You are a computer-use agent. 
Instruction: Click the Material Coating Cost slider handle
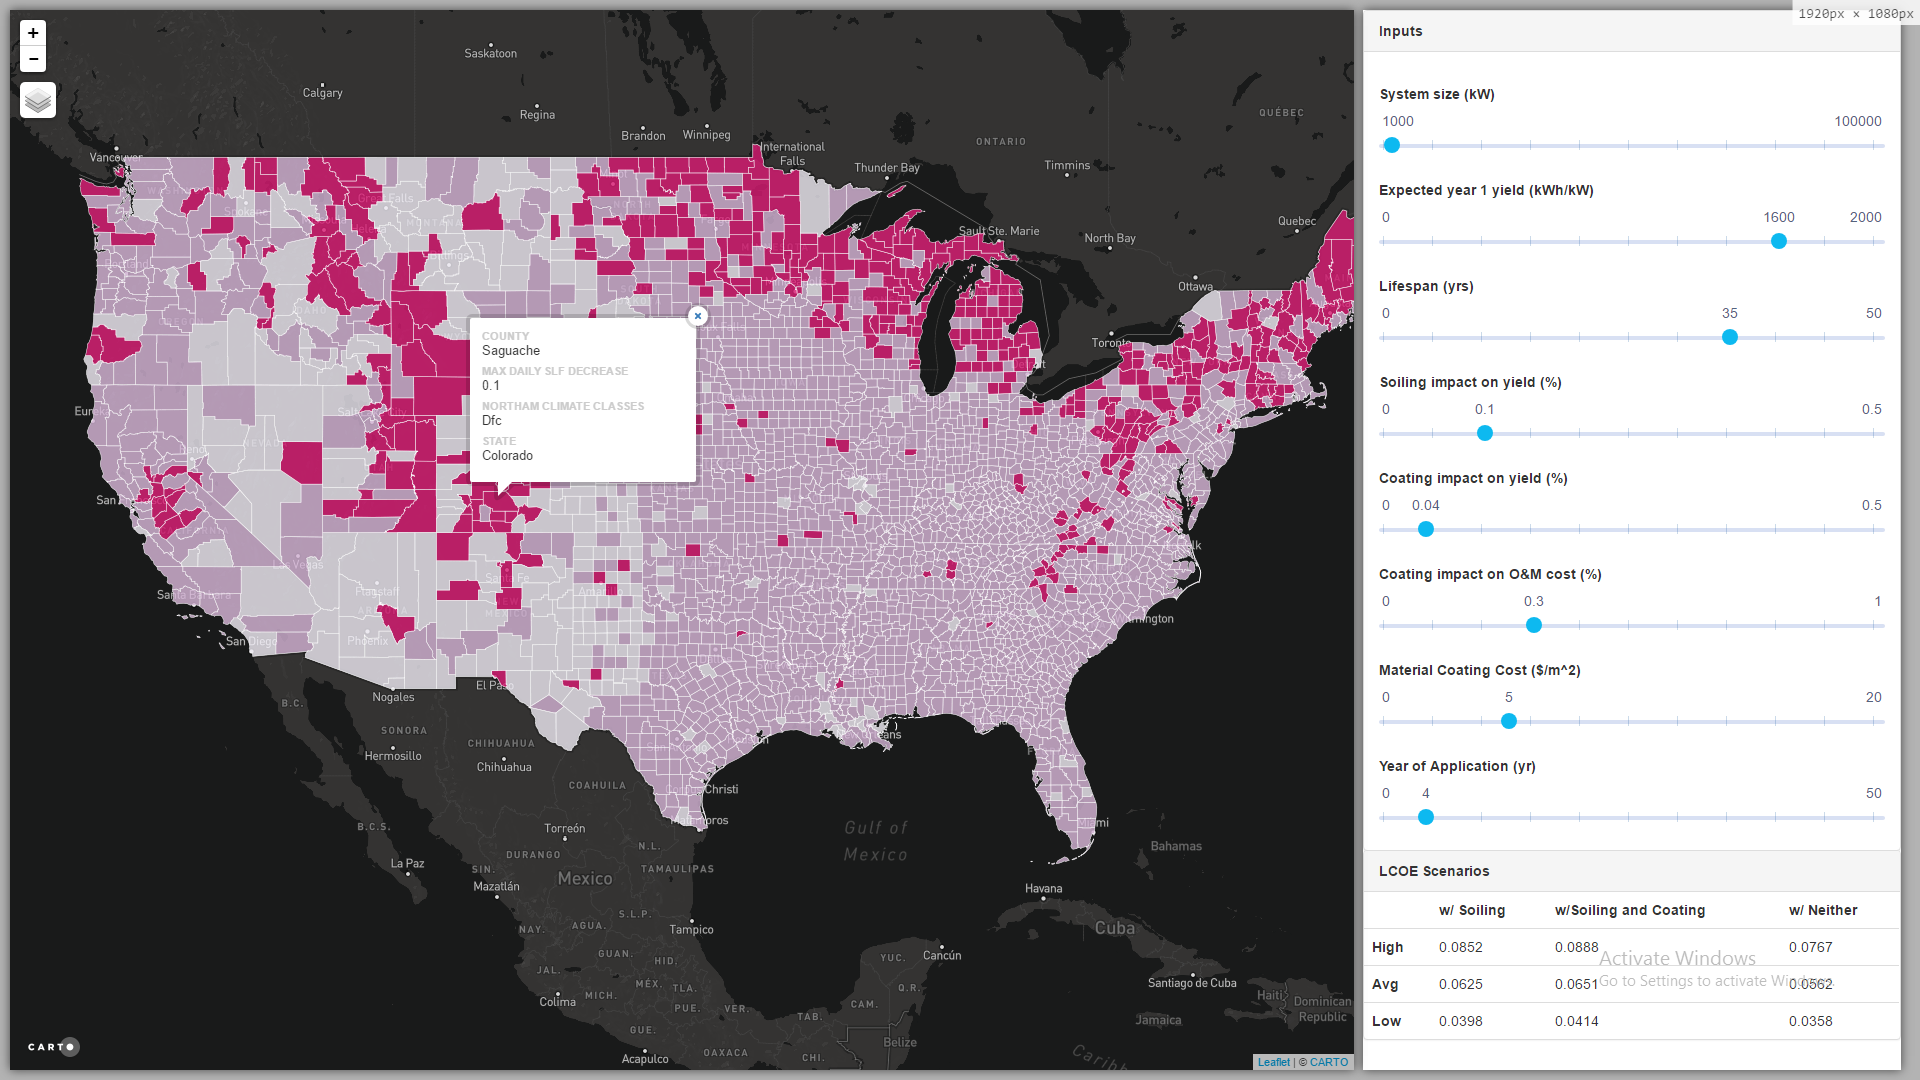1509,721
